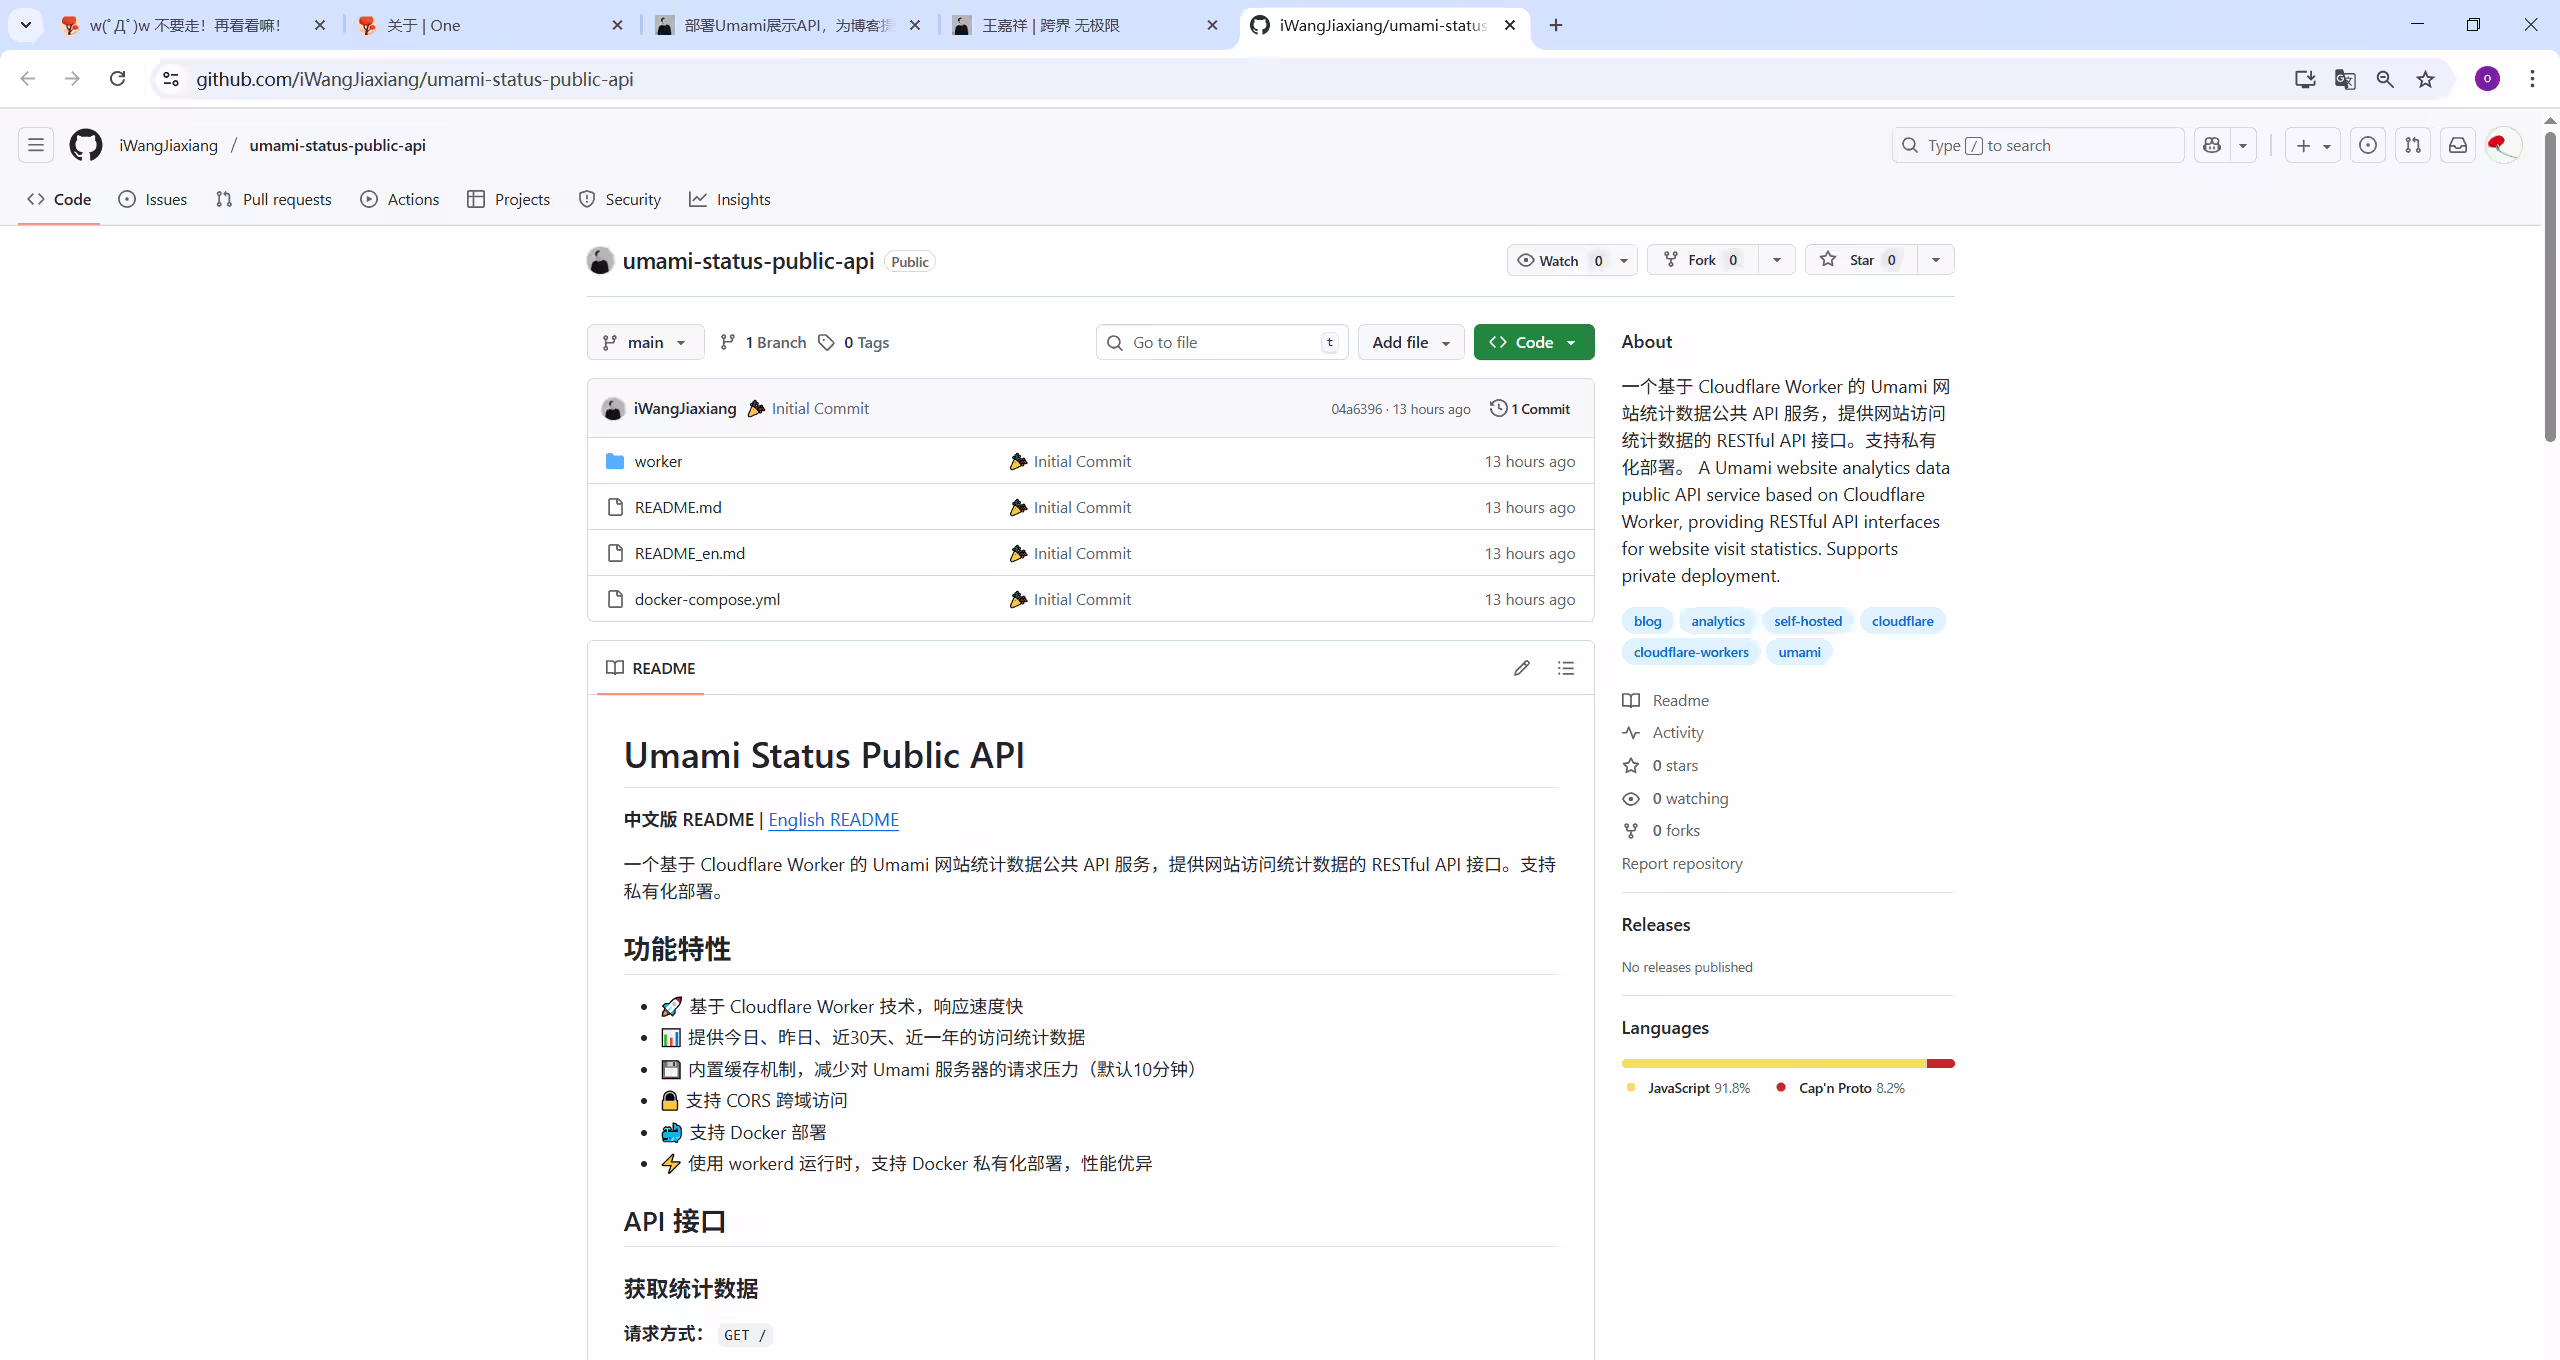Bookmark this page with the star icon
2560x1360 pixels.
2425,79
